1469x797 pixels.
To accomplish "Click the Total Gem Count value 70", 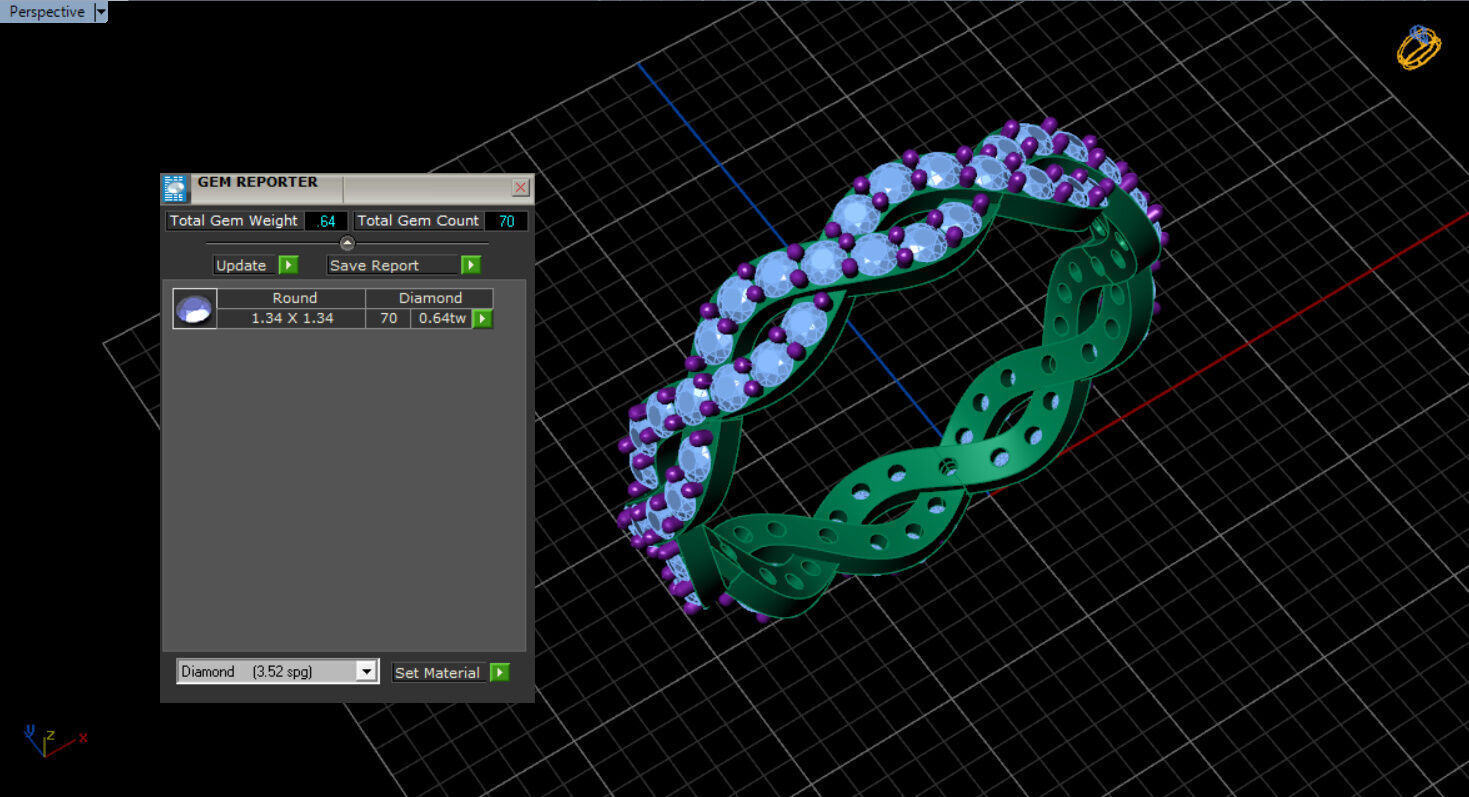I will [506, 221].
